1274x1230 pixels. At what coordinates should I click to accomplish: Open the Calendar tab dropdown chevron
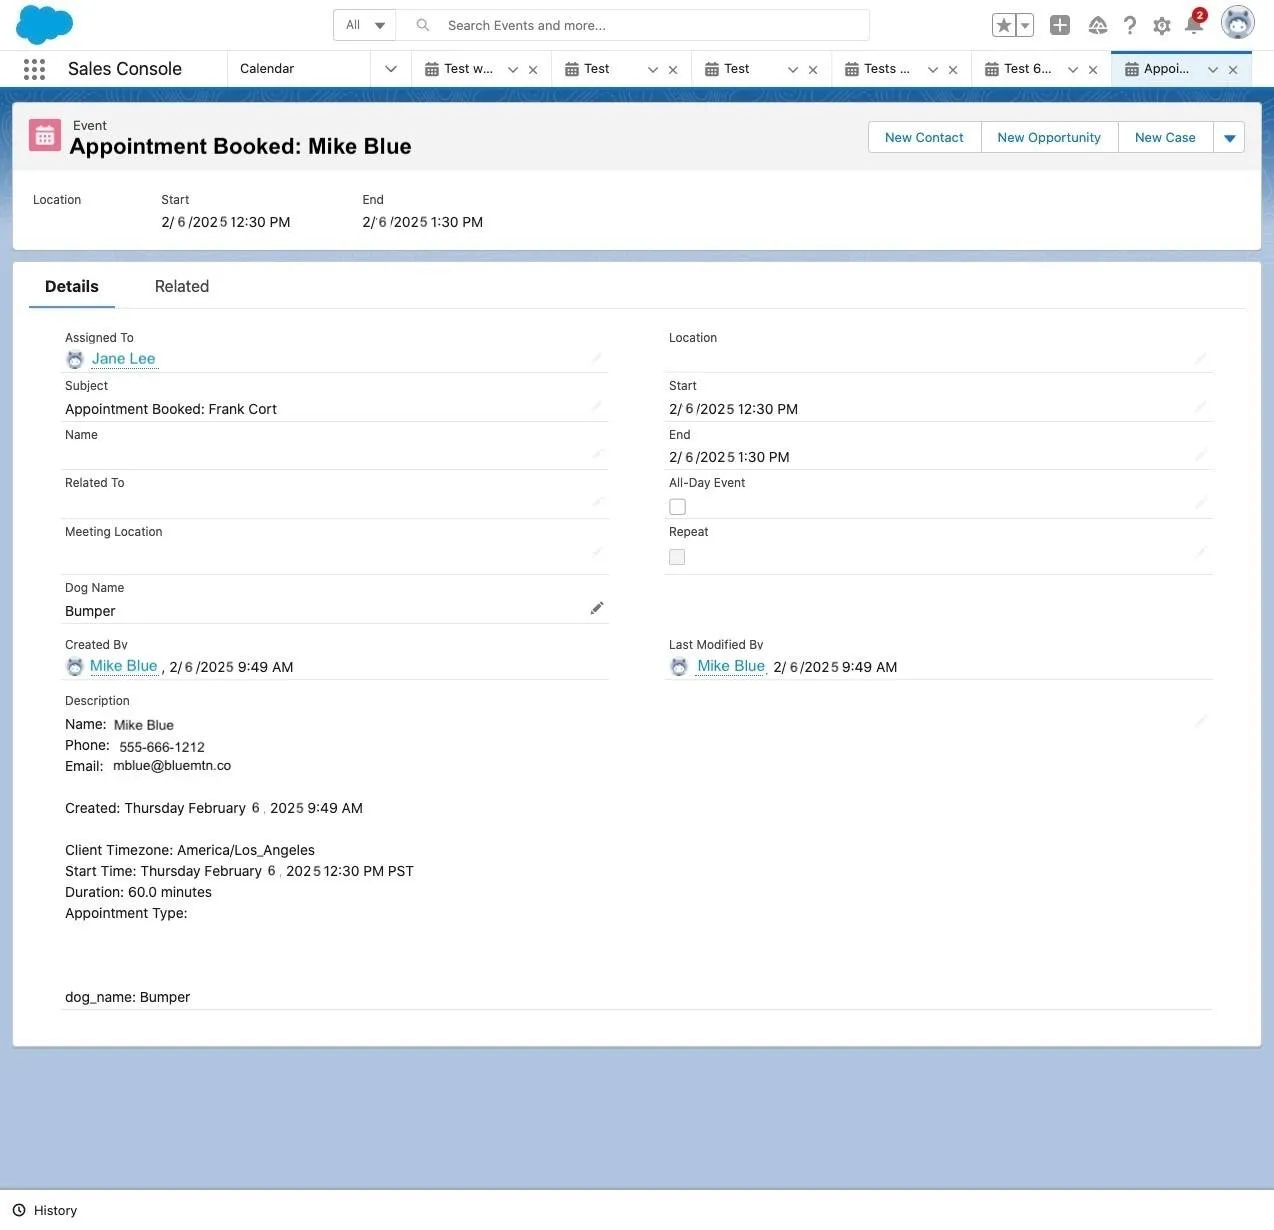(390, 68)
